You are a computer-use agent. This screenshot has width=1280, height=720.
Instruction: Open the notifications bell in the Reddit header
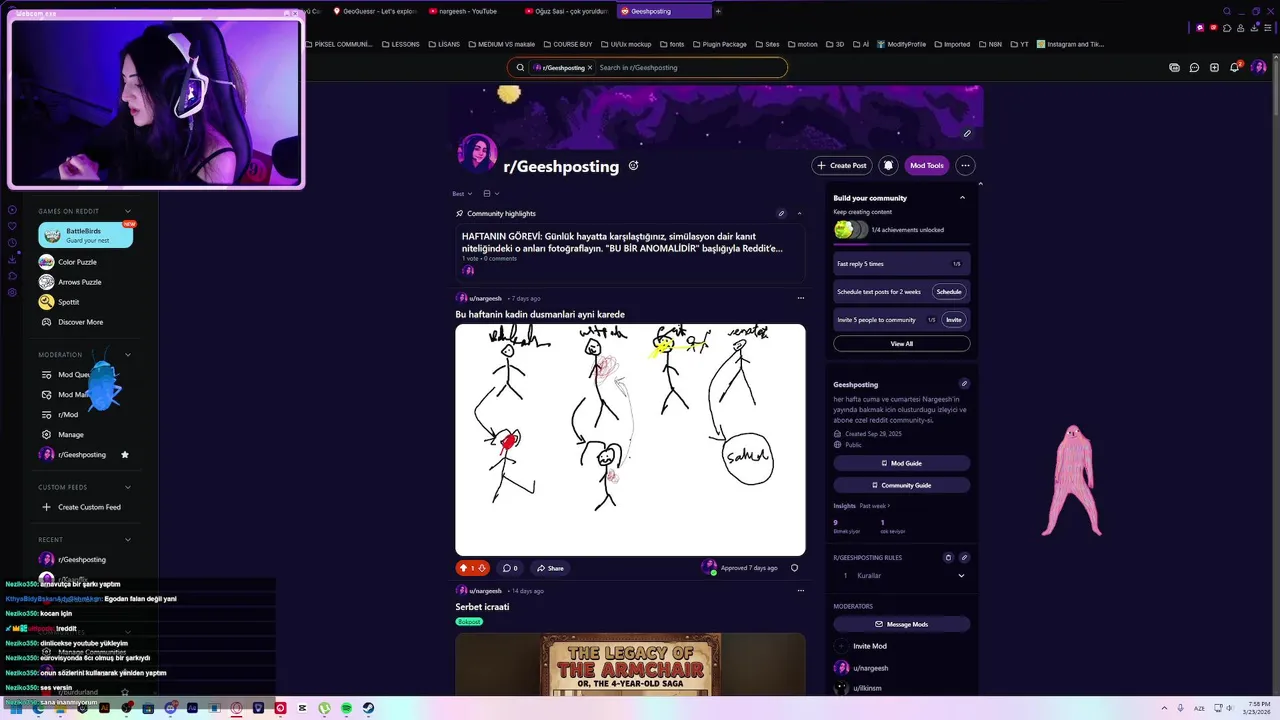(x=1235, y=67)
